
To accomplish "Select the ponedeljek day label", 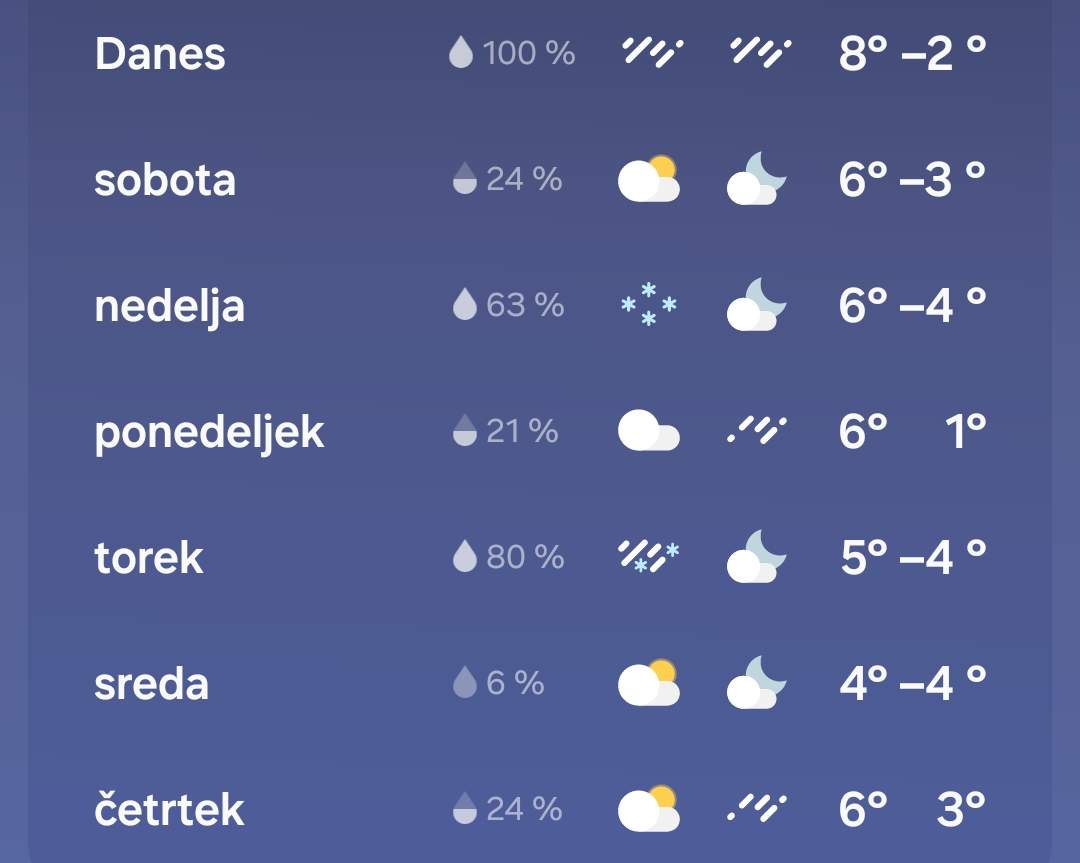I will pos(209,433).
